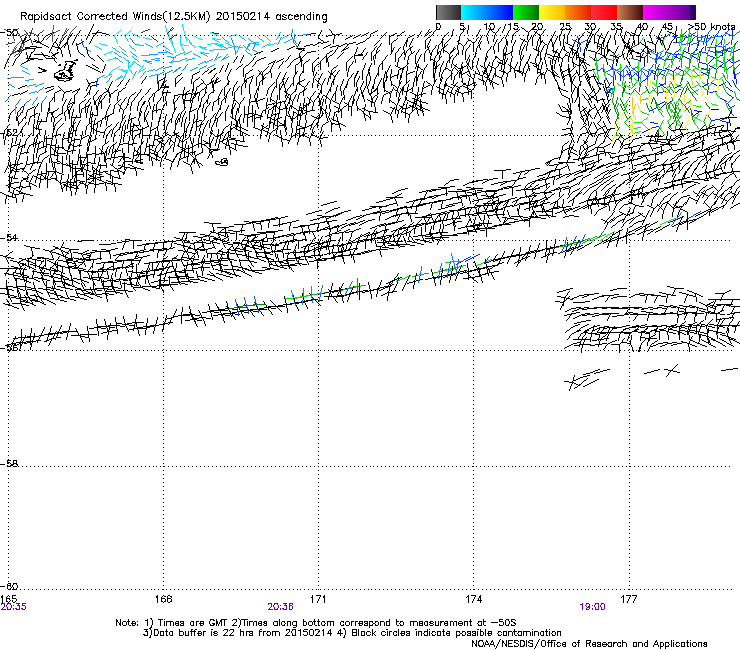Click the latitude label '-60'
The width and height of the screenshot is (740, 650).
9,586
